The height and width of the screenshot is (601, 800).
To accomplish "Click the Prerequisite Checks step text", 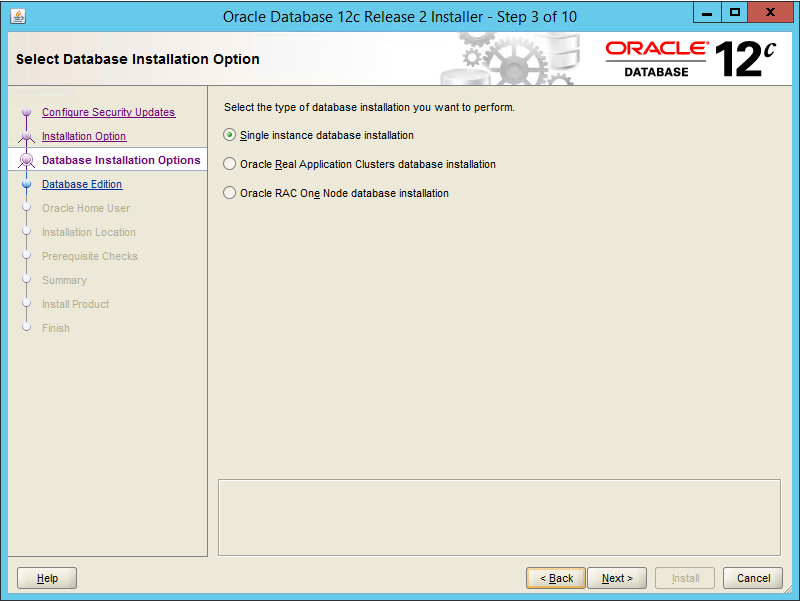I will tap(90, 256).
